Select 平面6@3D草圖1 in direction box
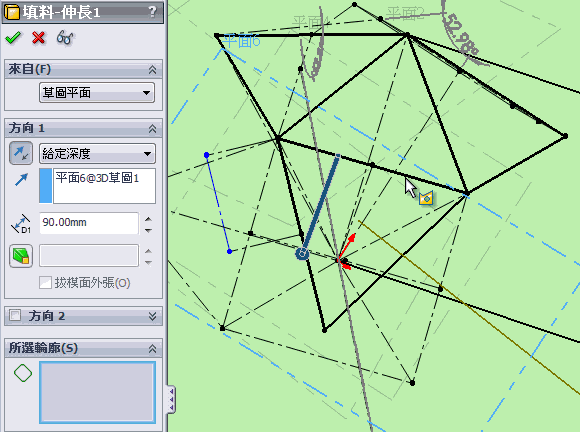The width and height of the screenshot is (580, 432). [x=97, y=178]
